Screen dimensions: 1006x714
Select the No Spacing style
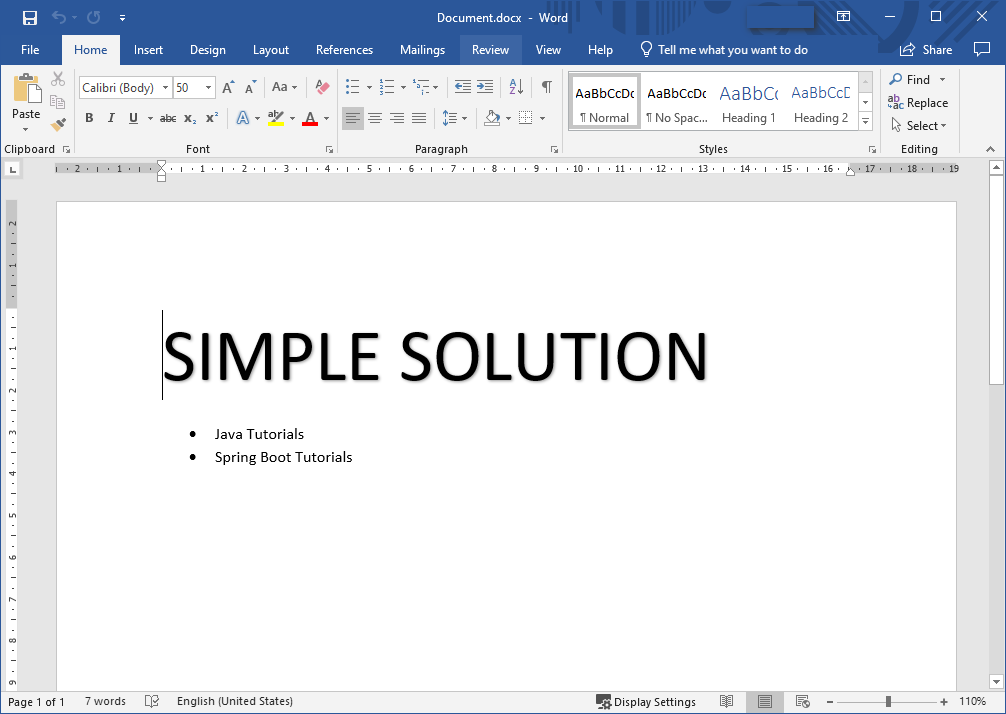[x=676, y=100]
